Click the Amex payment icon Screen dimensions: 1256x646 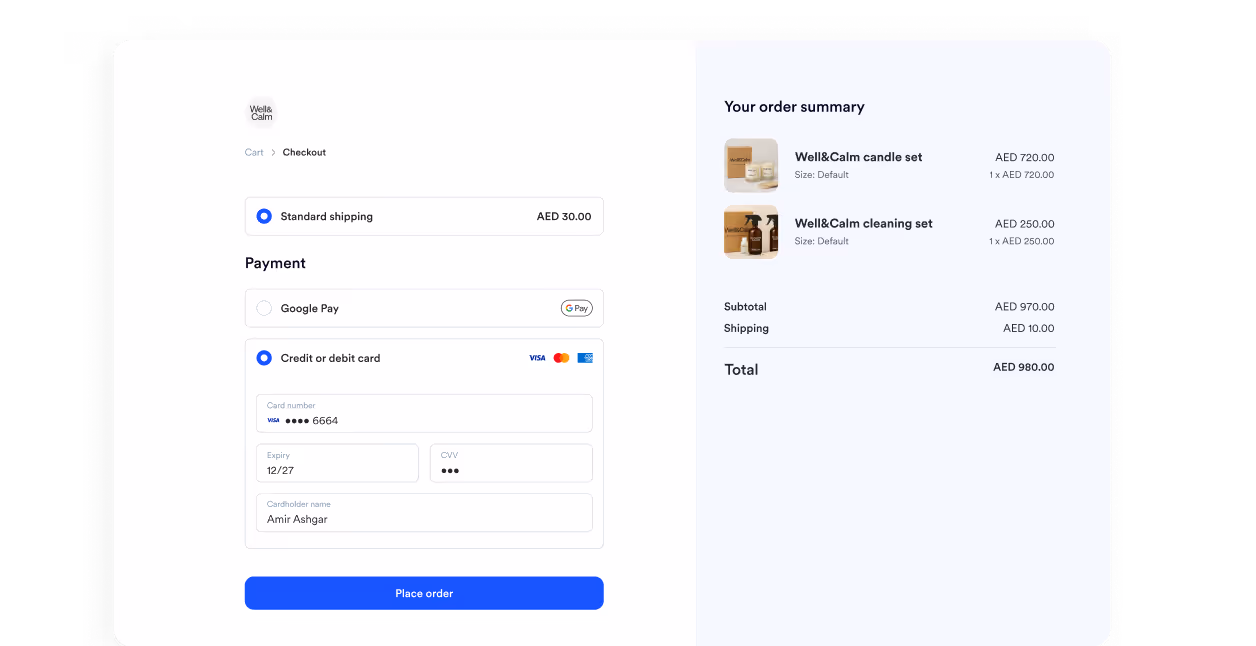(x=584, y=357)
